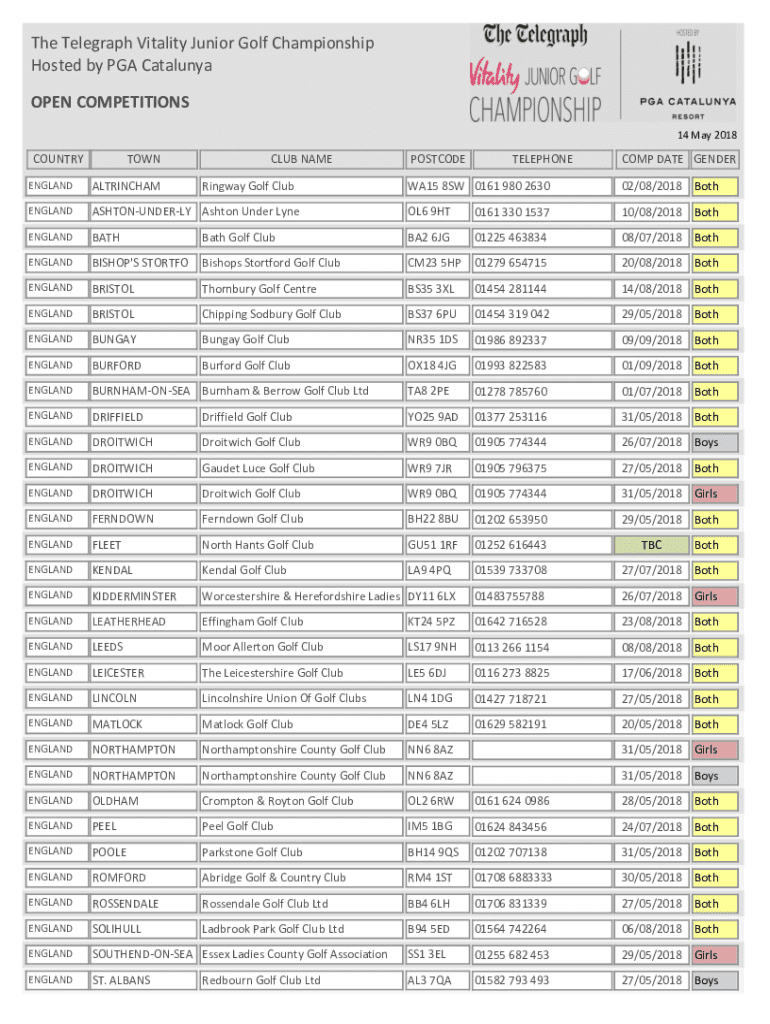
Task: Click the comp date 02/08/2018 for Altrincham
Action: click(x=651, y=186)
